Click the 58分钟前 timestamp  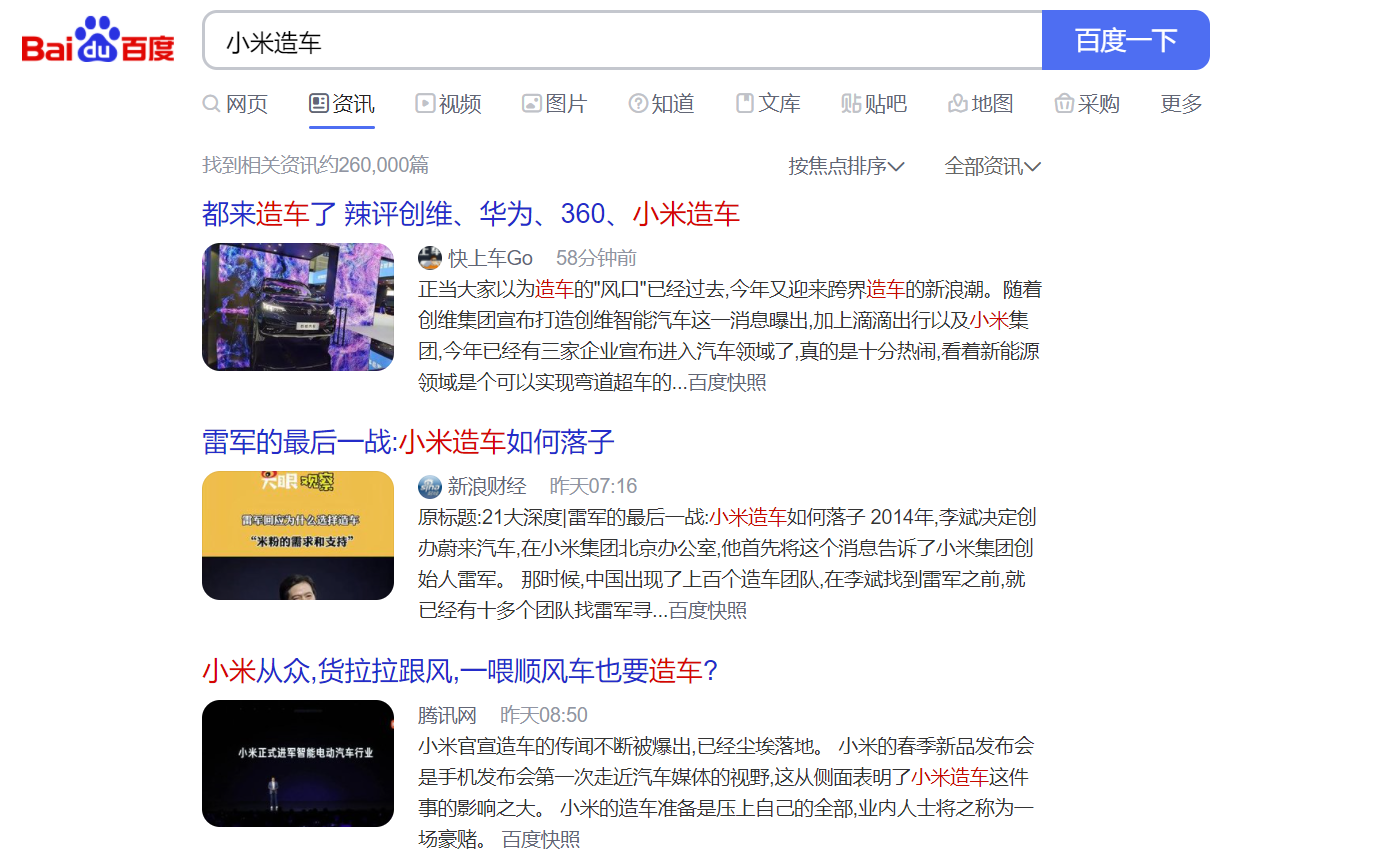596,258
